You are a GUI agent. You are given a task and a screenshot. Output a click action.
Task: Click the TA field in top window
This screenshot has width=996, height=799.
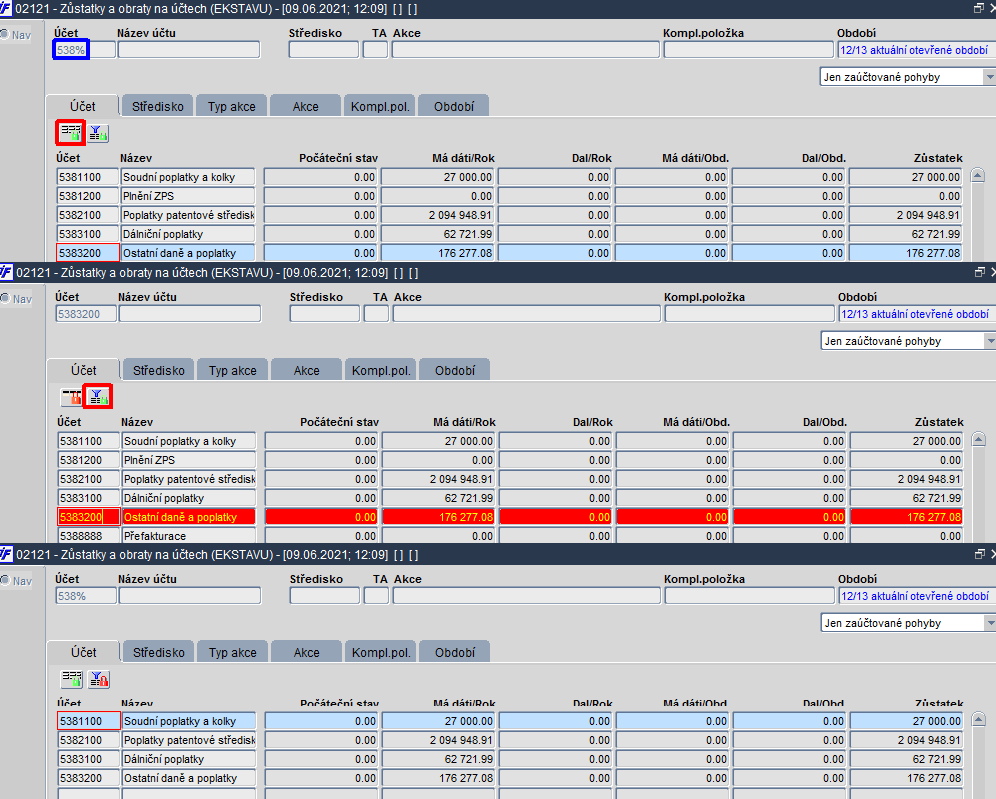pos(375,50)
